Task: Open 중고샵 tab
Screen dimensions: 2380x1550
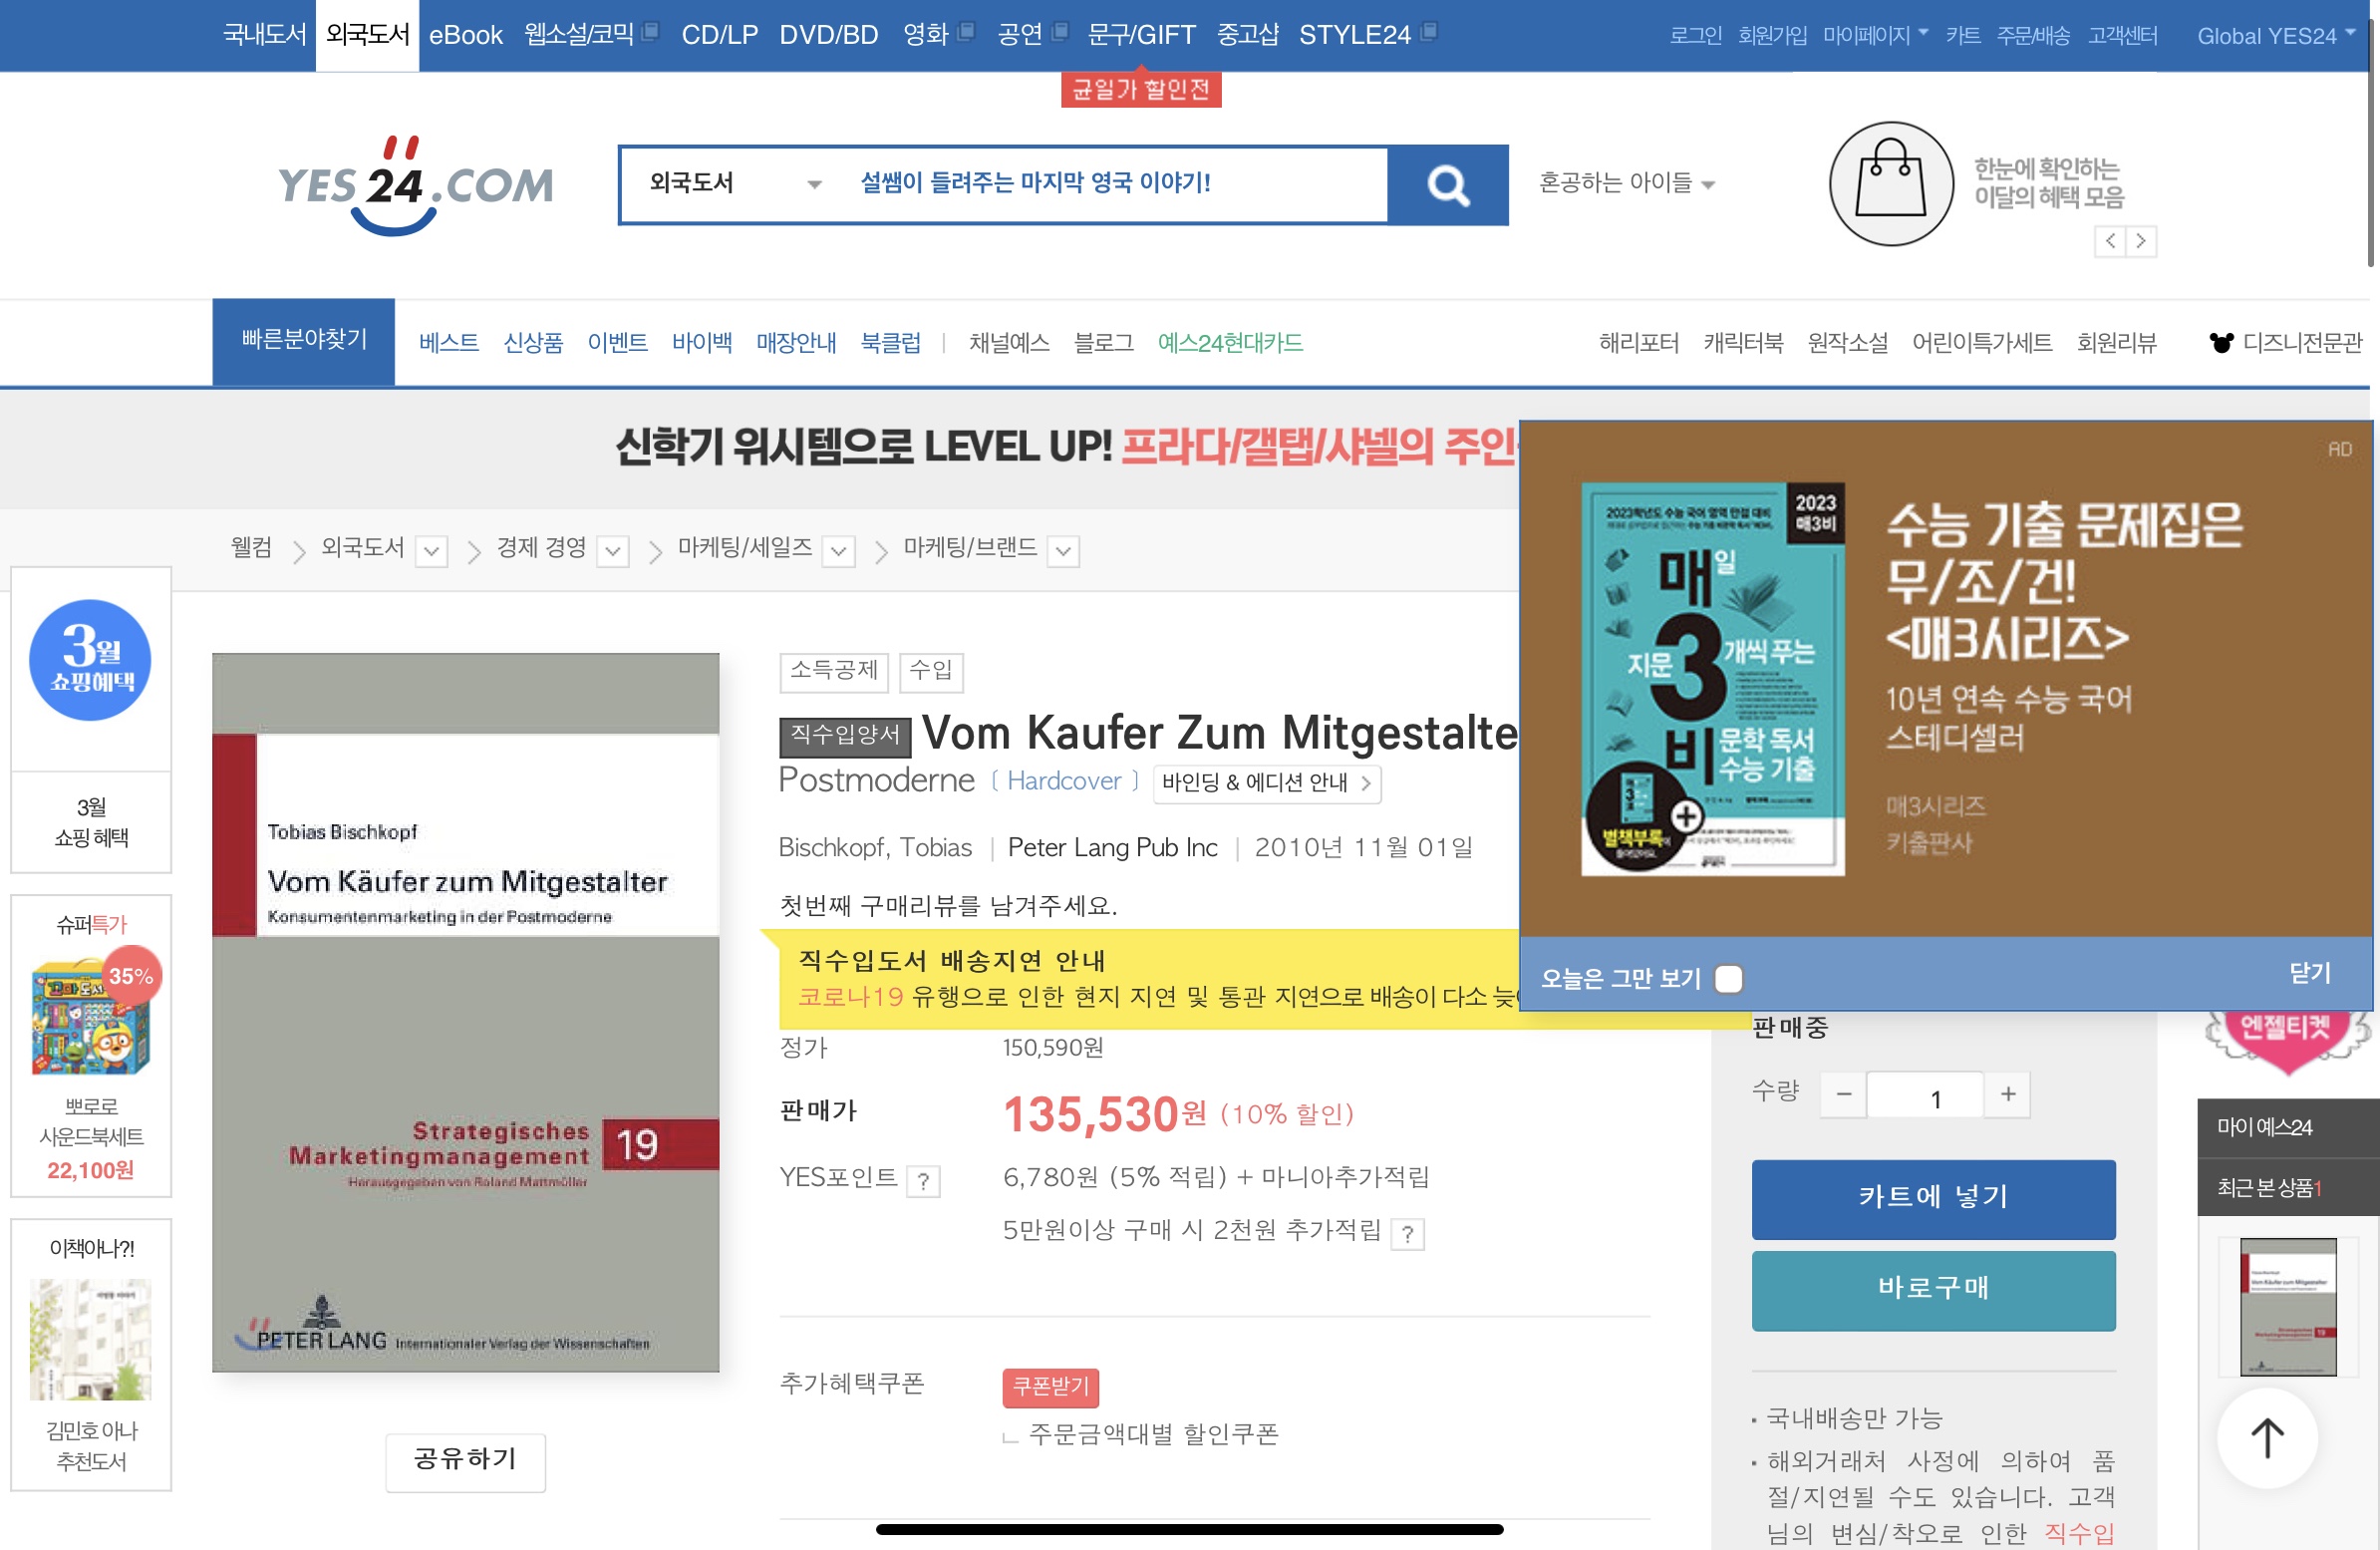Action: click(1247, 35)
